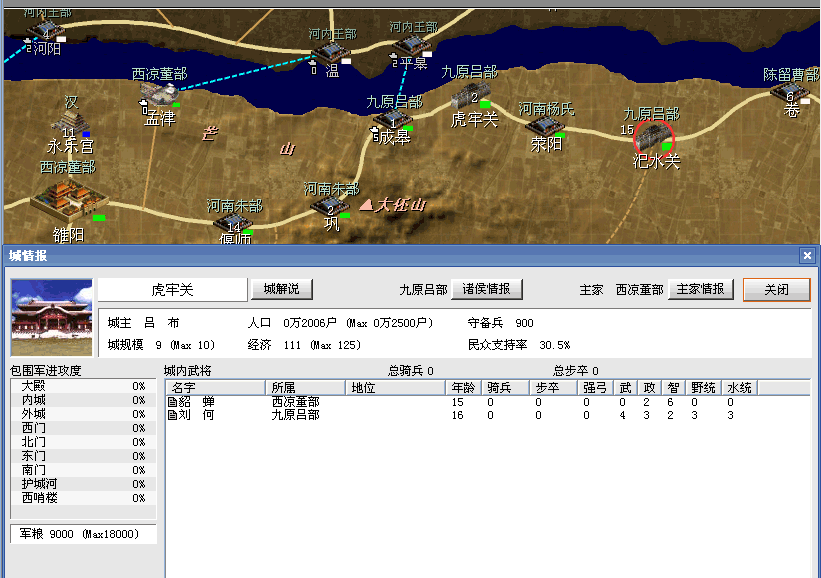Click the 成皋 city icon
This screenshot has height=578, width=821.
(x=387, y=119)
